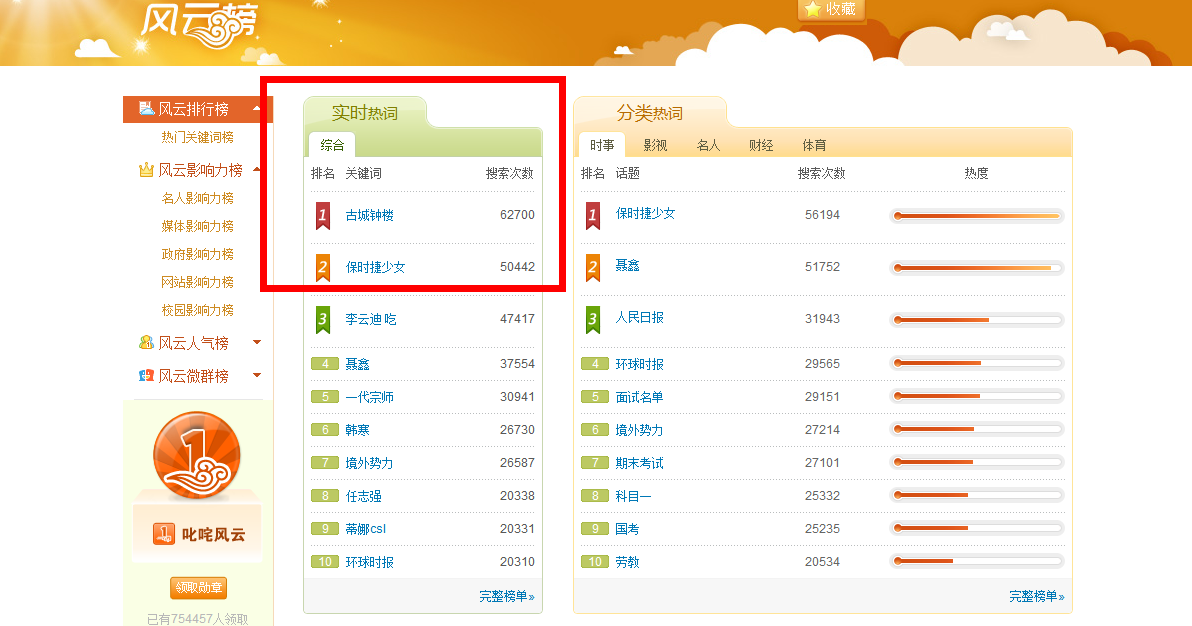Viewport: 1192px width, 626px height.
Task: Collapse the 风云影响力榜 section arrow
Action: 257,170
